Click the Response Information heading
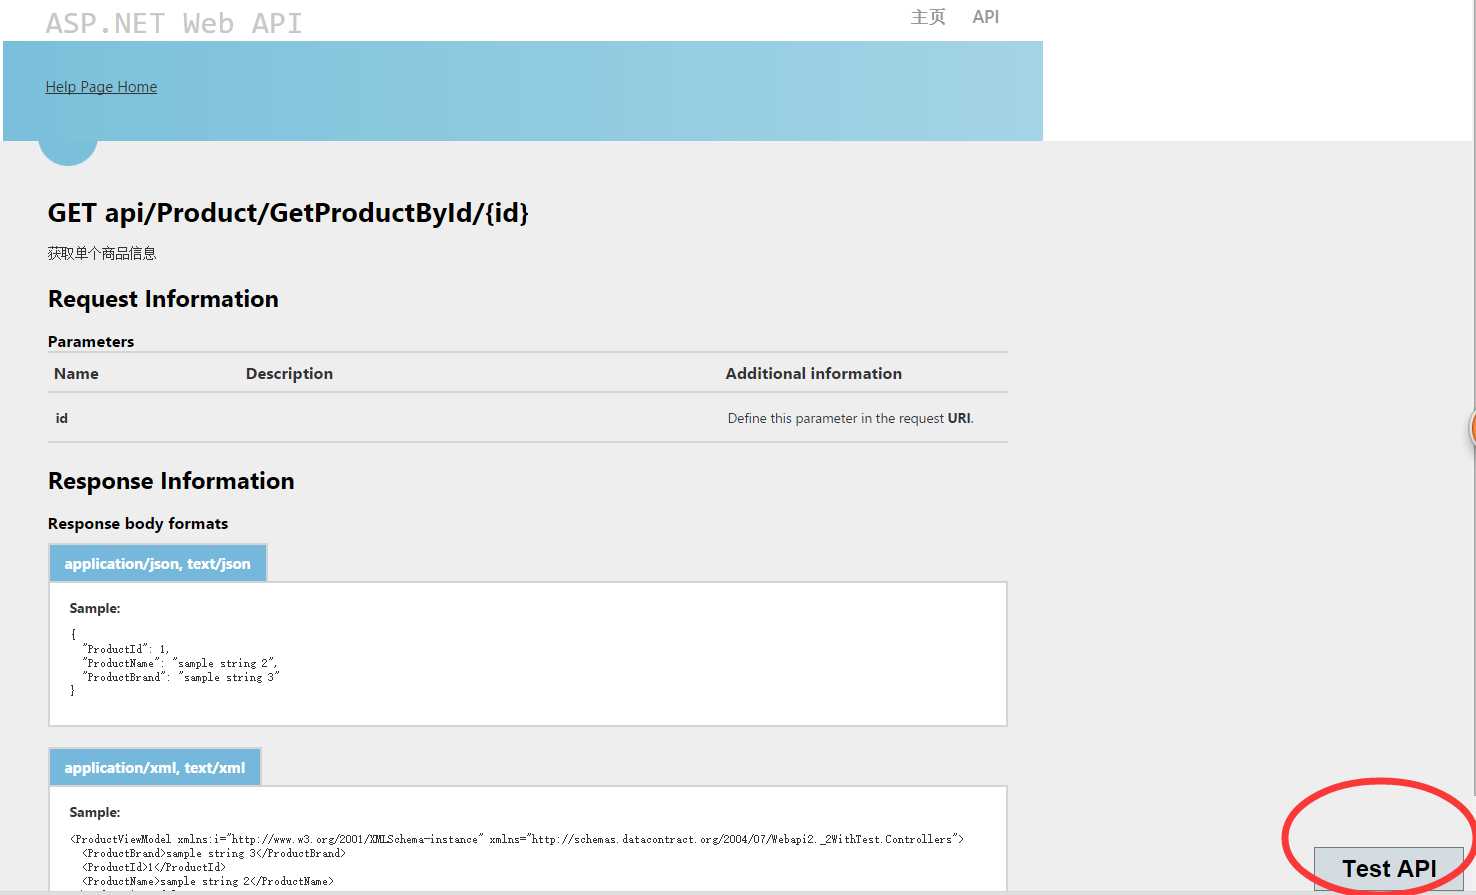The width and height of the screenshot is (1476, 895). tap(171, 481)
